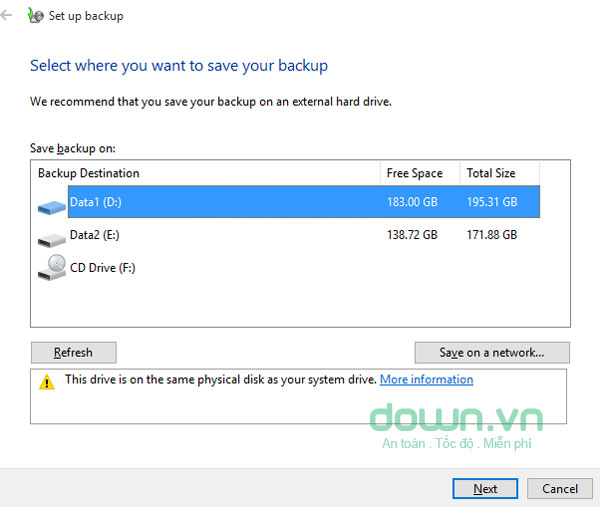Cancel the backup setup
The height and width of the screenshot is (507, 600).
pyautogui.click(x=560, y=489)
